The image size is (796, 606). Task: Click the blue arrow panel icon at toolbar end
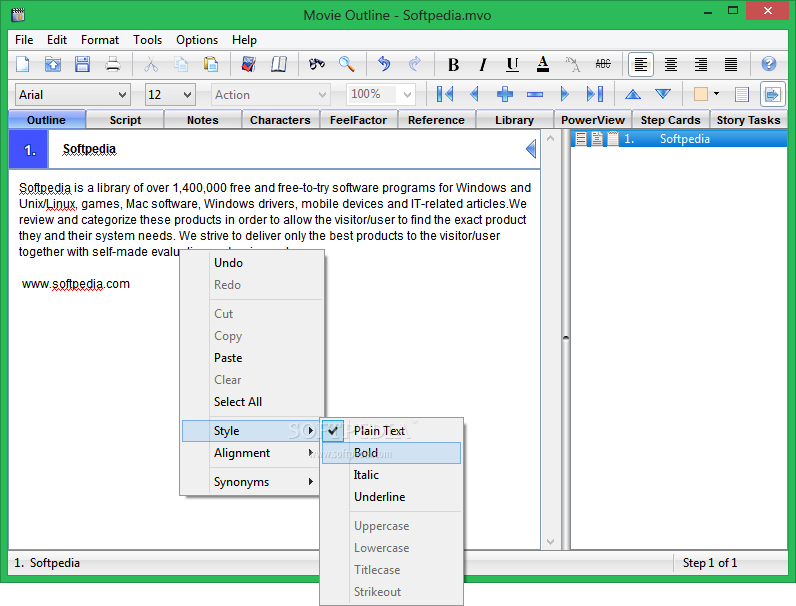pyautogui.click(x=772, y=94)
